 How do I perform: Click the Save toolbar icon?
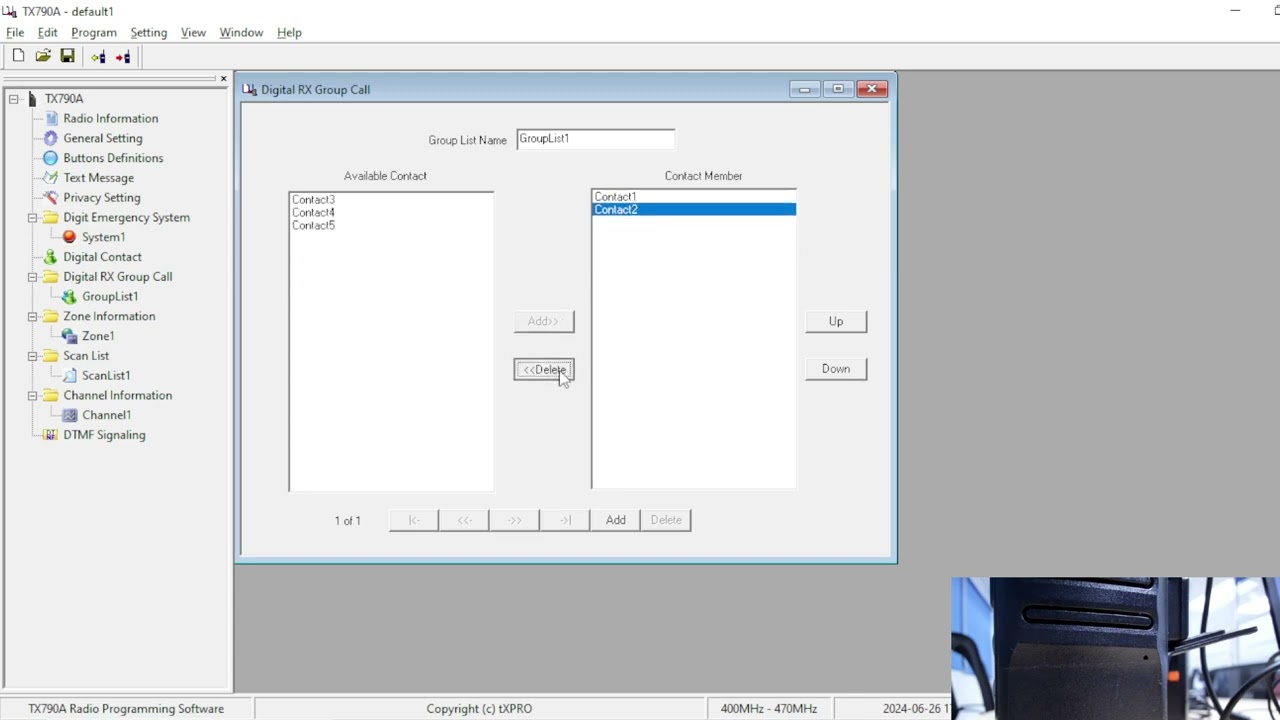pyautogui.click(x=67, y=57)
